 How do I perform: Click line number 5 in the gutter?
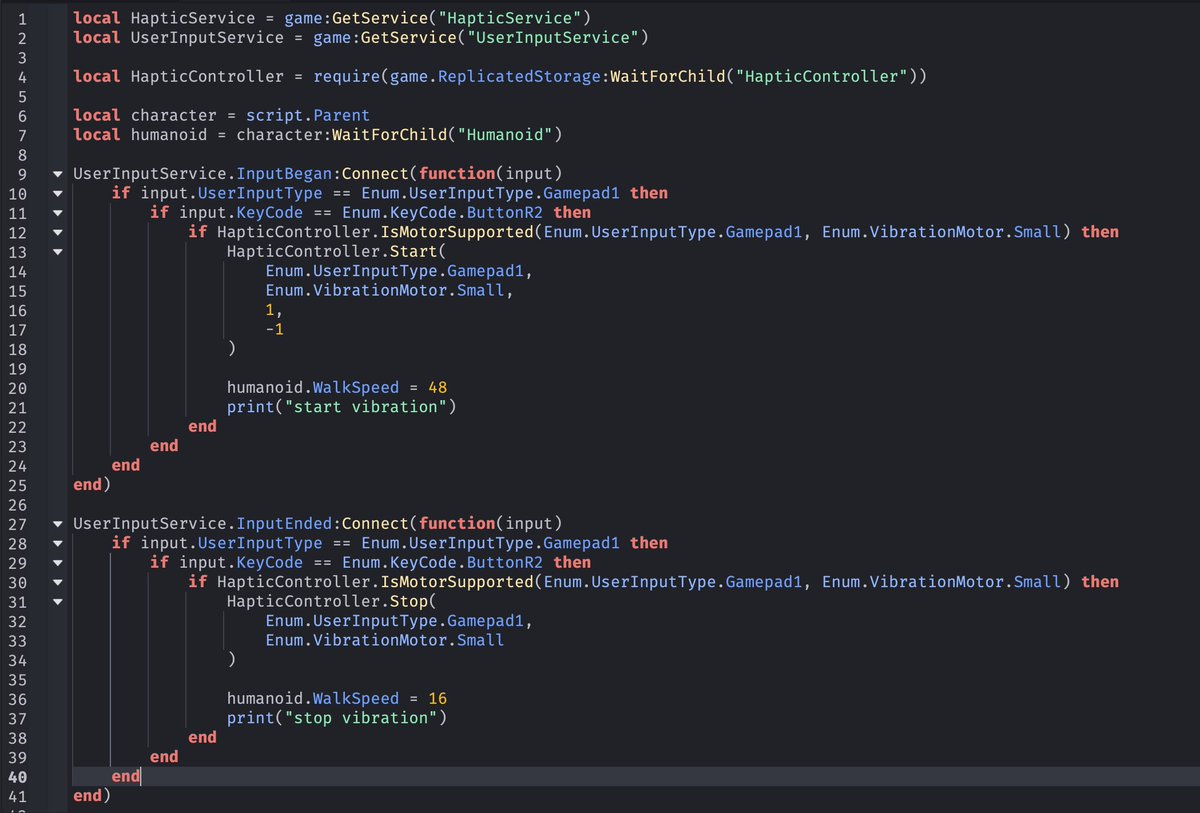[21, 95]
